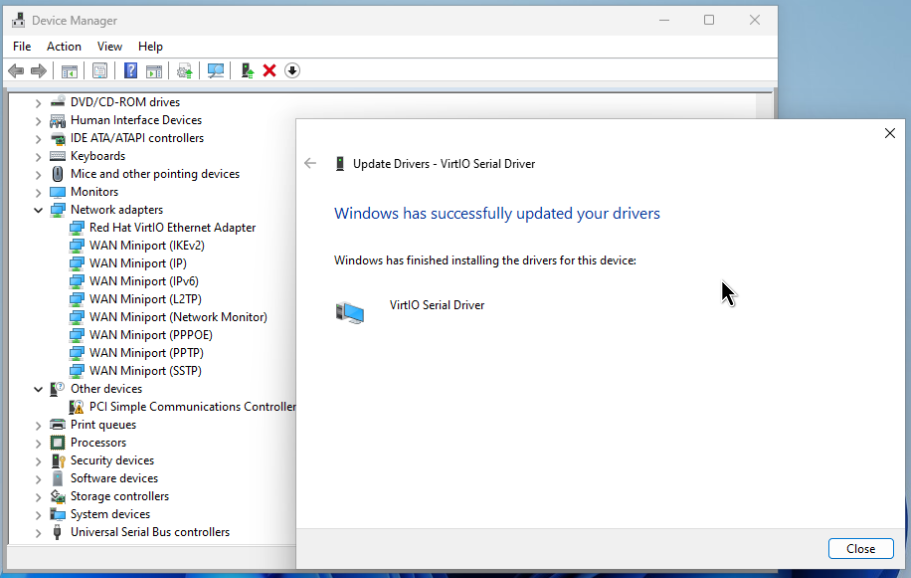The width and height of the screenshot is (911, 578).
Task: Expand the Processors category
Action: click(38, 443)
